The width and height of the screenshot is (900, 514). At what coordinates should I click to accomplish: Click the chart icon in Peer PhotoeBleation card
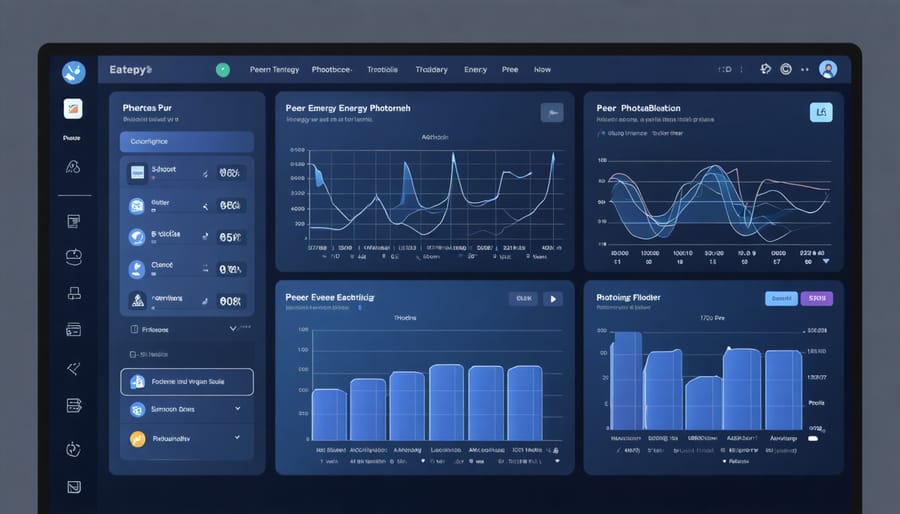tap(819, 112)
